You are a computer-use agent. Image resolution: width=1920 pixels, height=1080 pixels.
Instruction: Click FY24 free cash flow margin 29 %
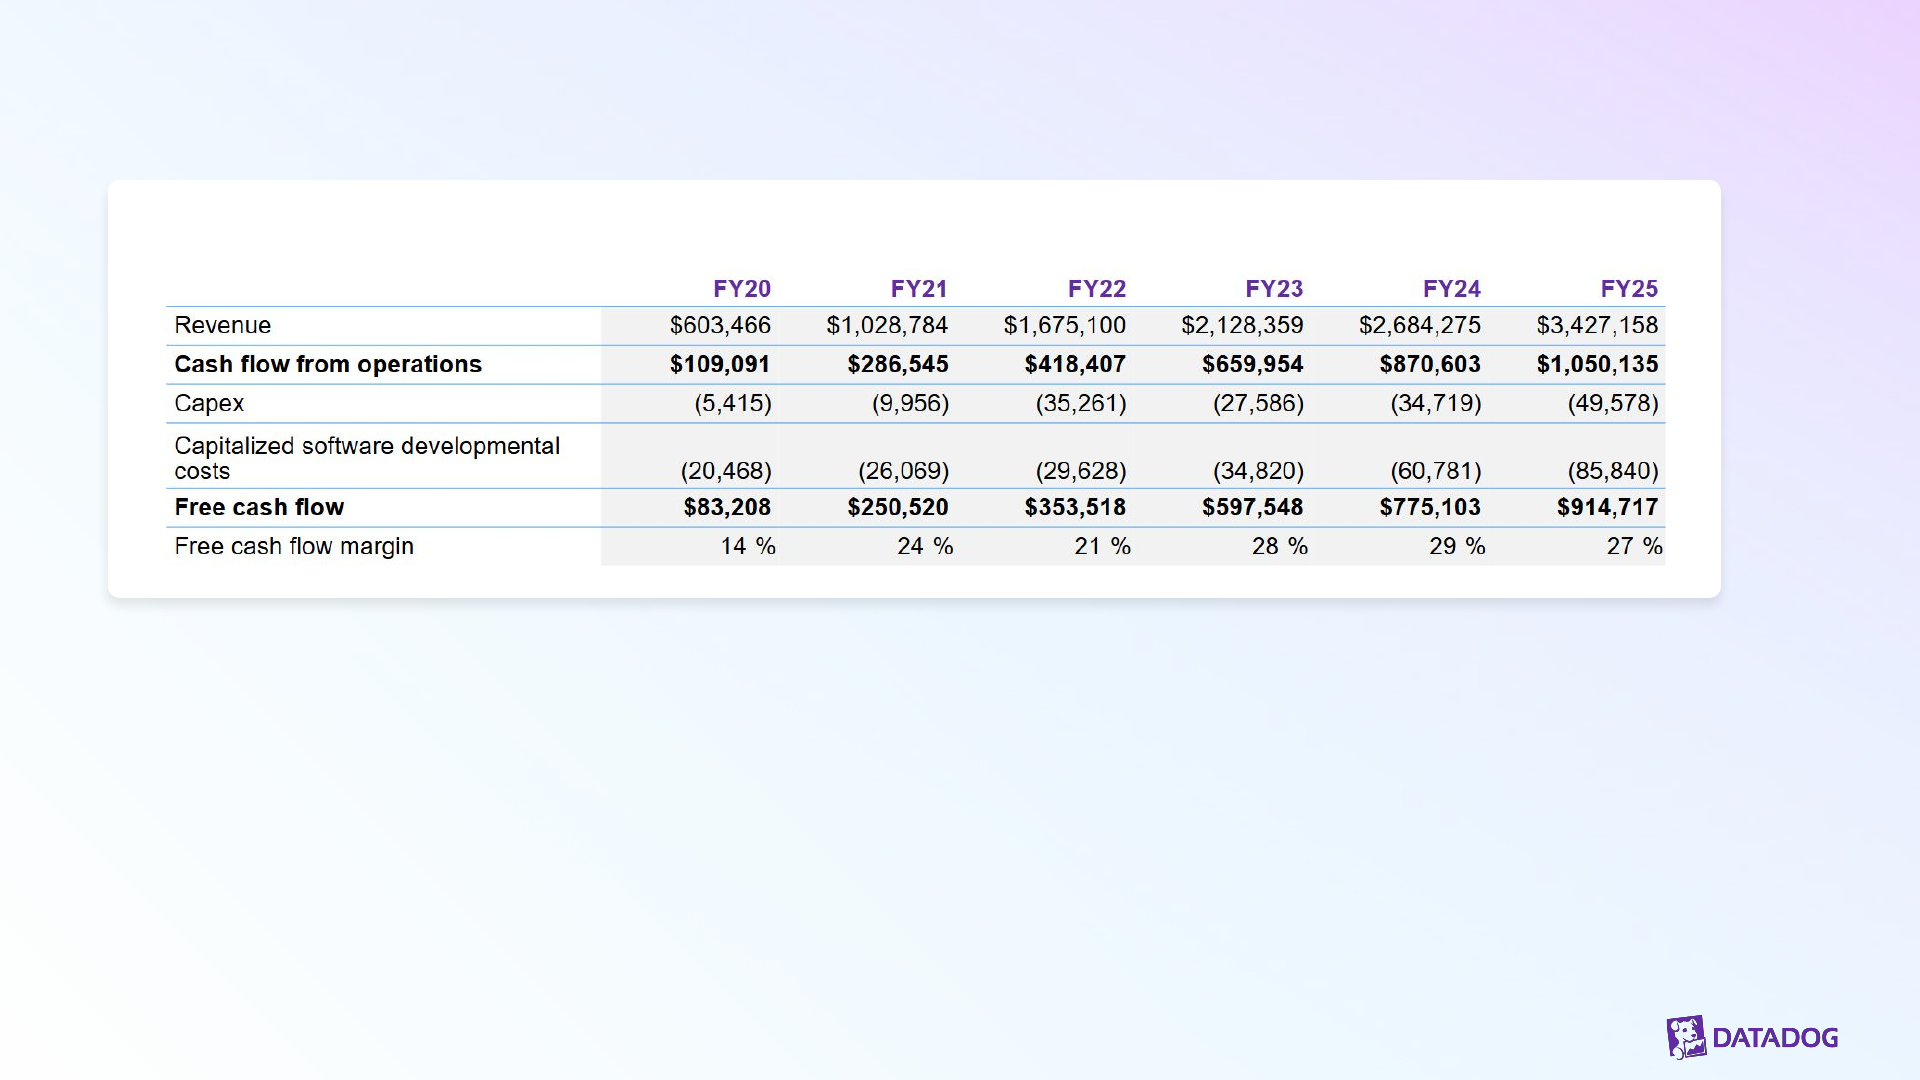point(1456,546)
